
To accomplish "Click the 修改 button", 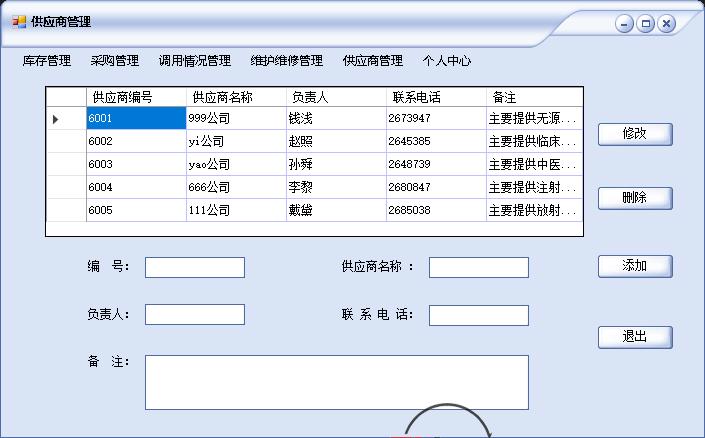I will (635, 134).
